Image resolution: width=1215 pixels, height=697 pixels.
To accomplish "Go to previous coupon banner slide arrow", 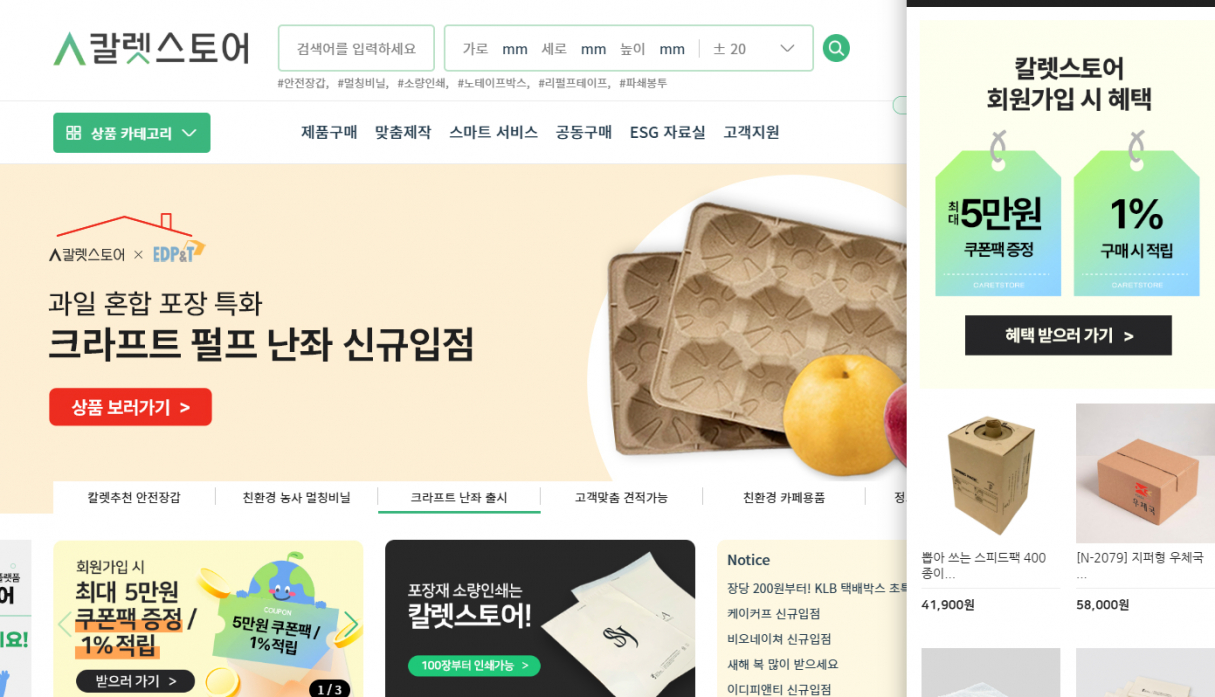I will [65, 624].
